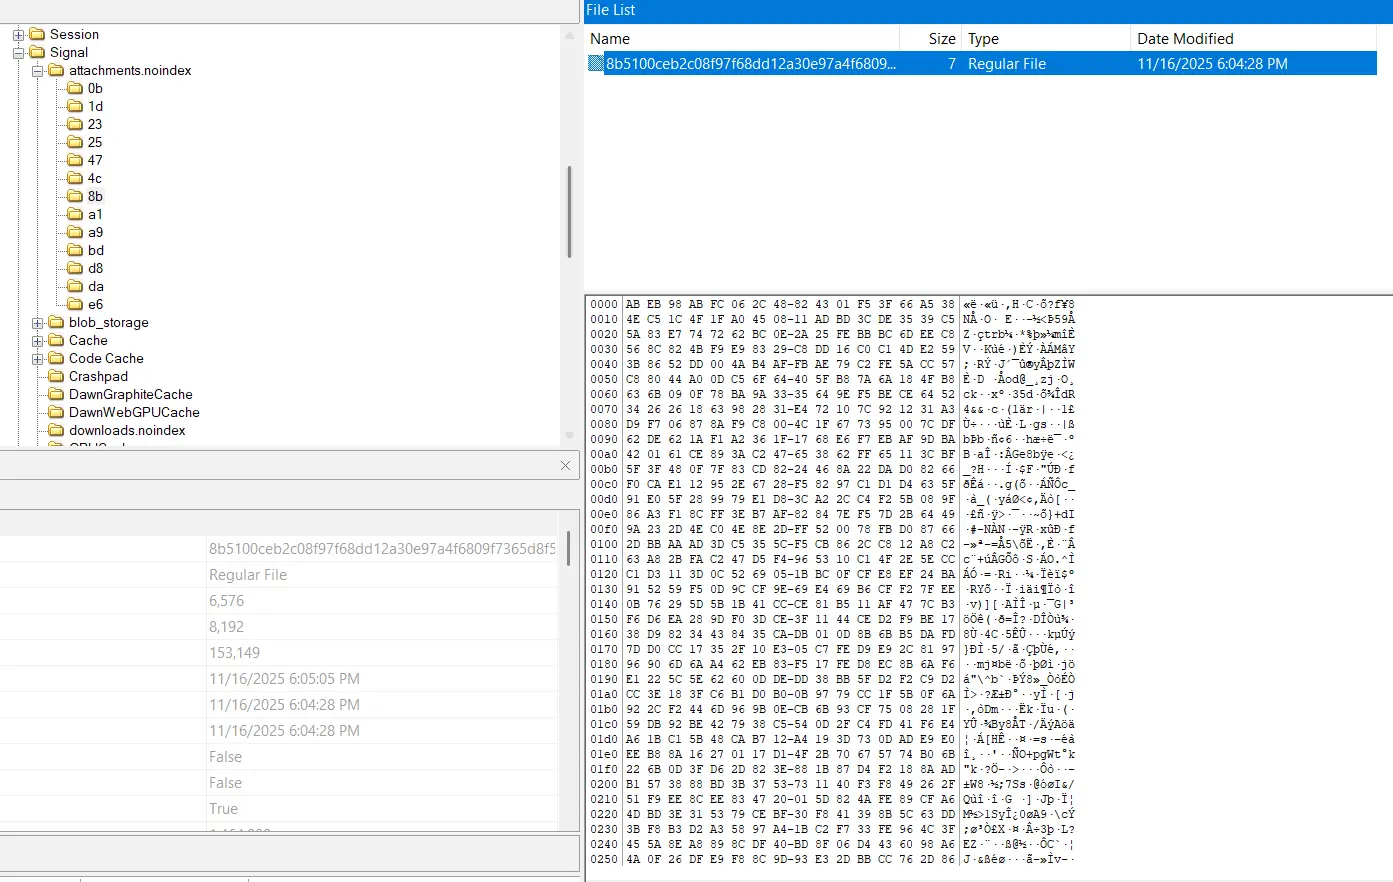Collapse the Signal tree node
This screenshot has height=882, width=1393.
[x=18, y=53]
